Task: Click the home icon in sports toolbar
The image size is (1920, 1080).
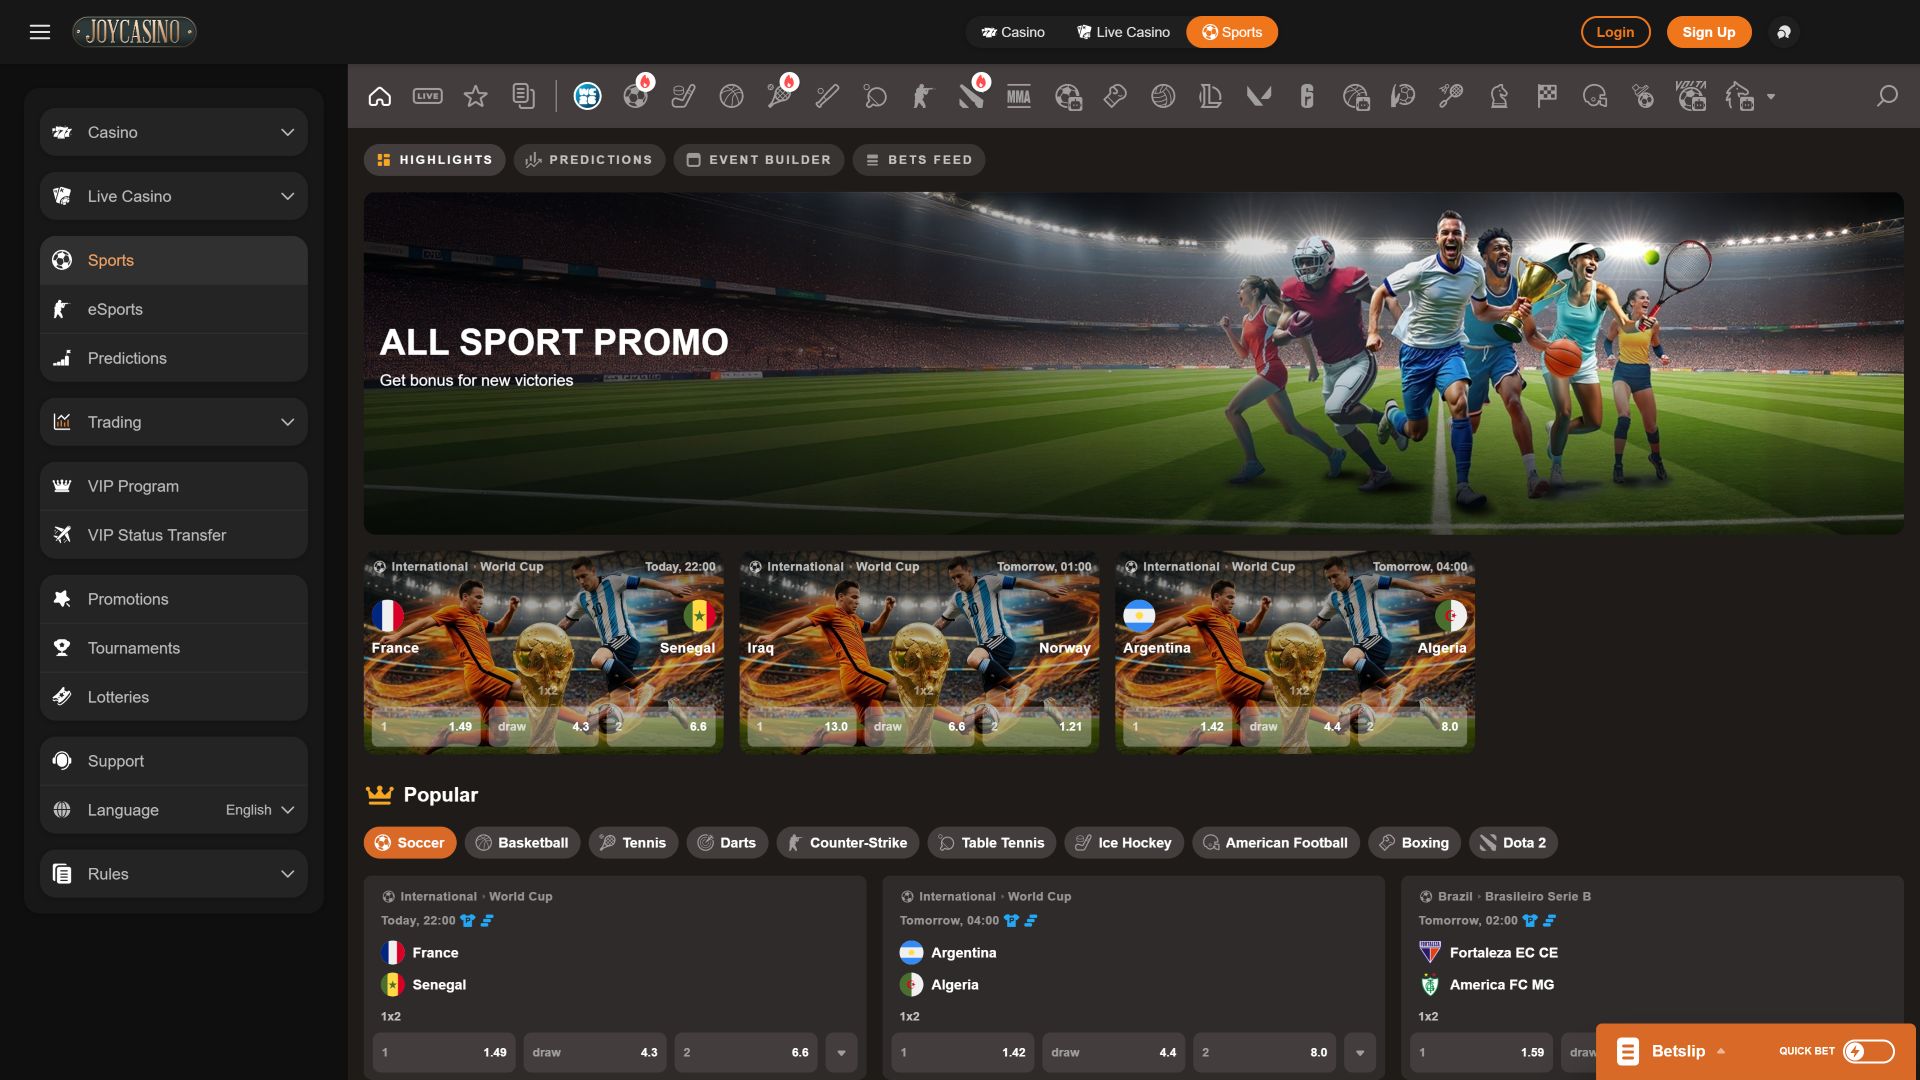Action: pyautogui.click(x=380, y=96)
